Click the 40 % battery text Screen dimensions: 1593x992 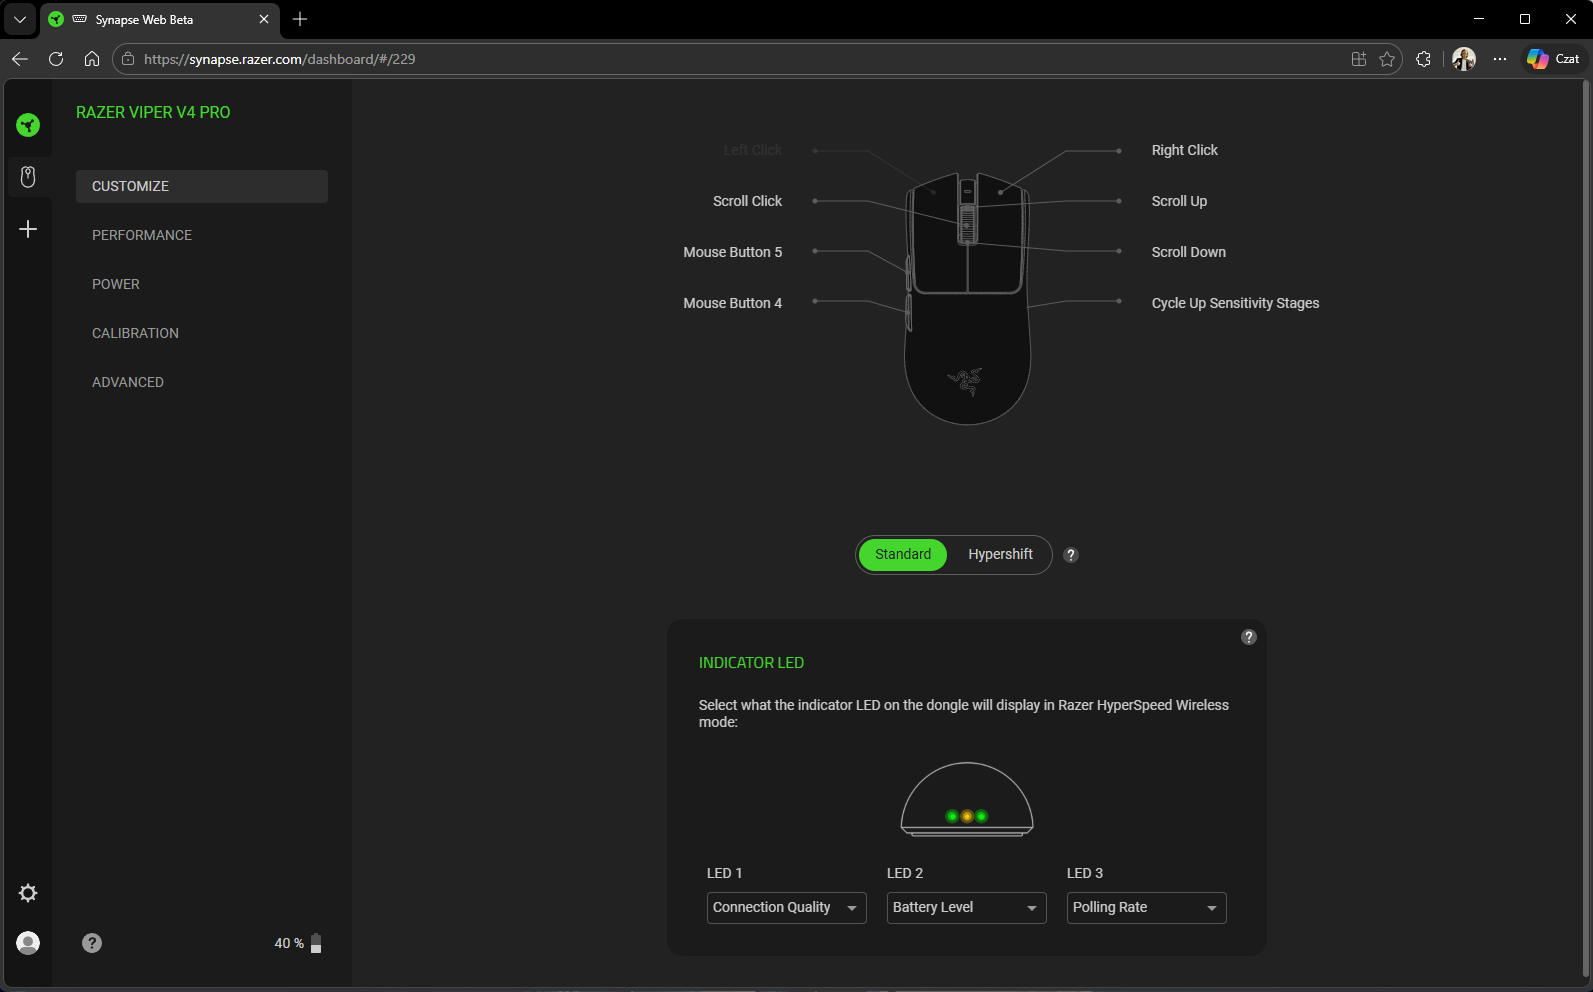pos(289,943)
